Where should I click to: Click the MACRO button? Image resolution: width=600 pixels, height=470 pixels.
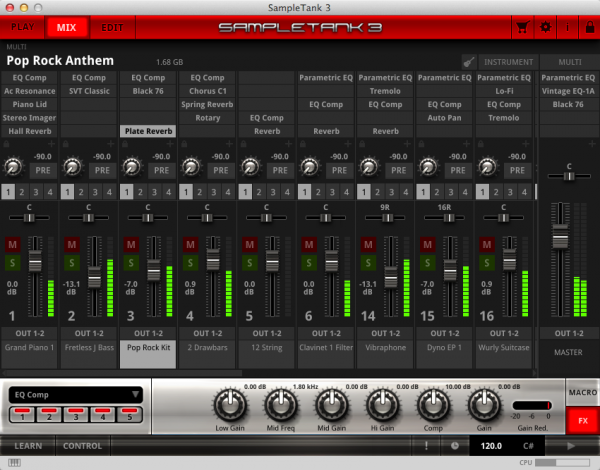point(581,394)
